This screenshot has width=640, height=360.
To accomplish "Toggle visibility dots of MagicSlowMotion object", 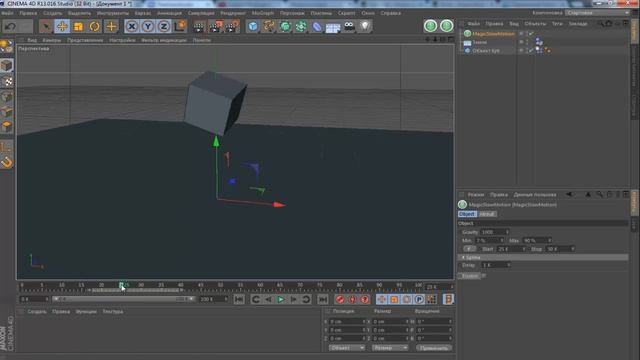I will point(527,34).
